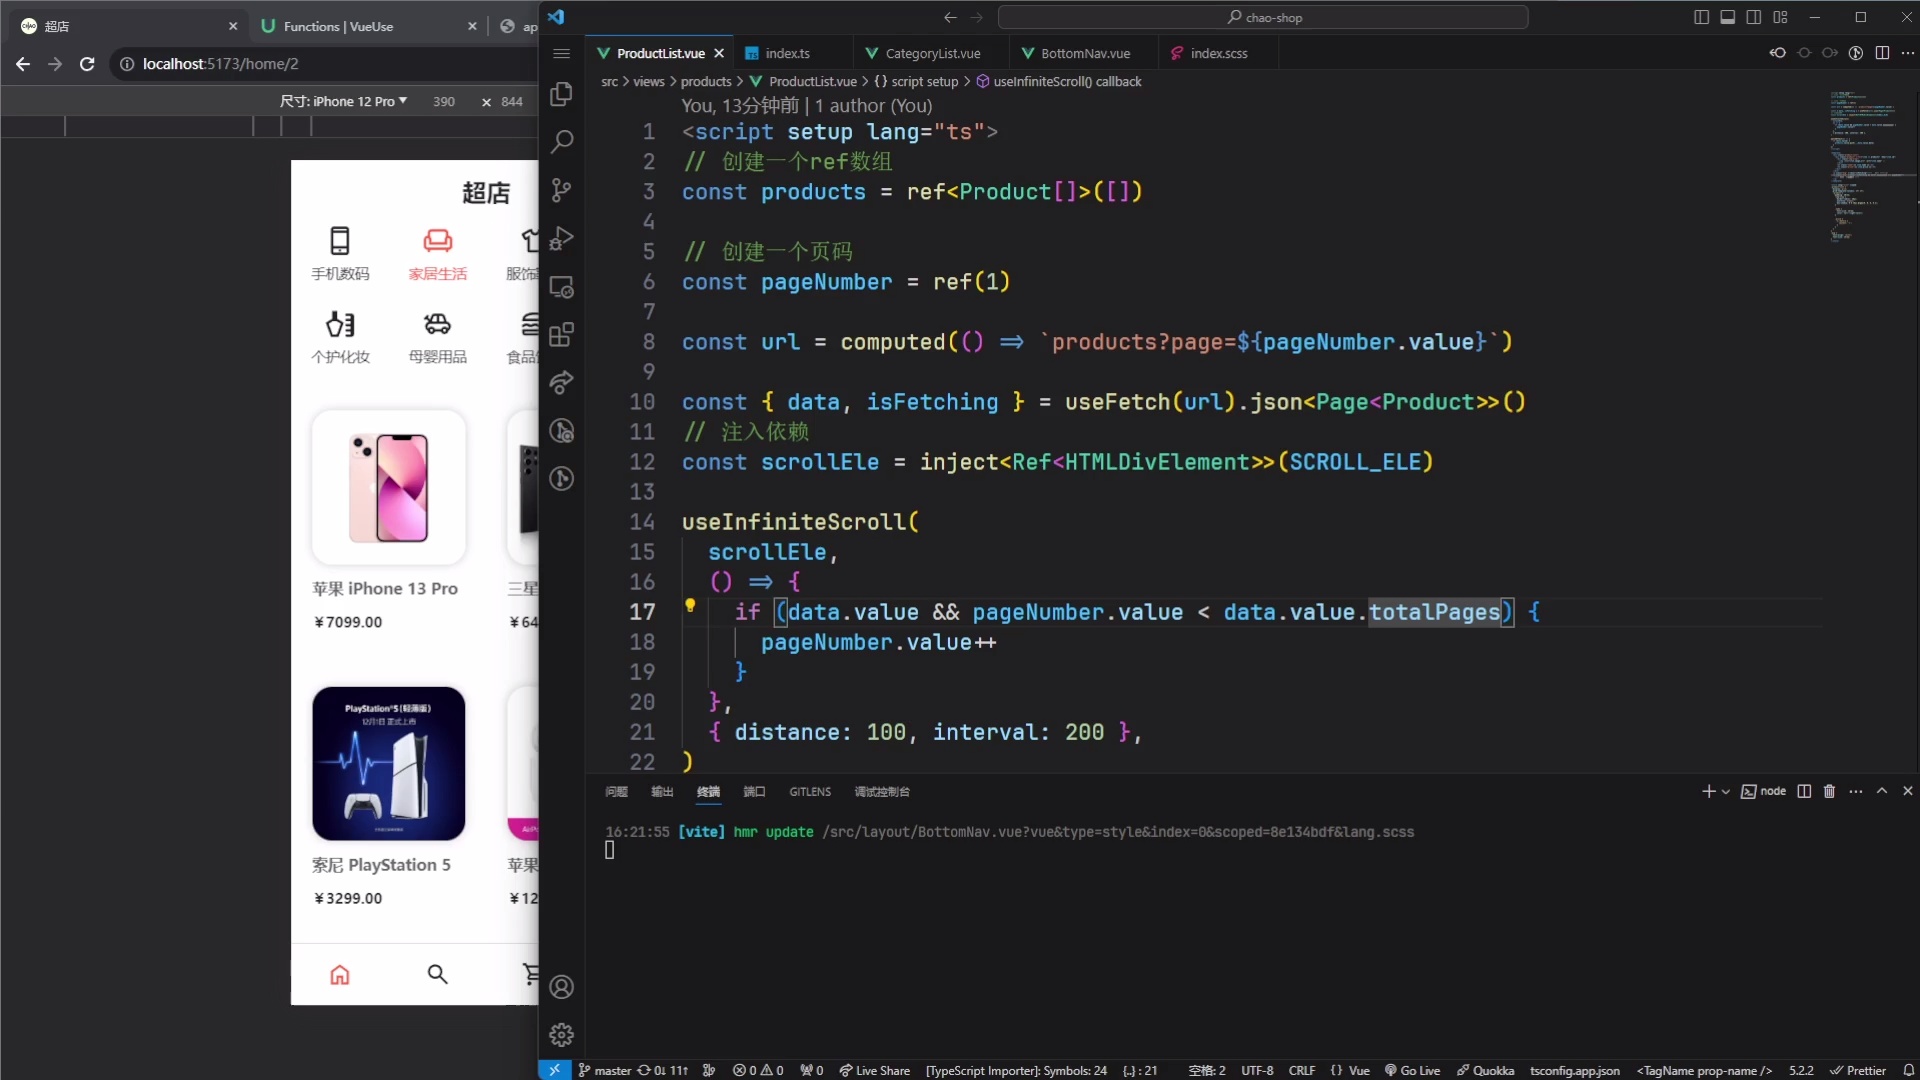Open Source Control view
Image resolution: width=1920 pixels, height=1080 pixels.
pyautogui.click(x=562, y=190)
